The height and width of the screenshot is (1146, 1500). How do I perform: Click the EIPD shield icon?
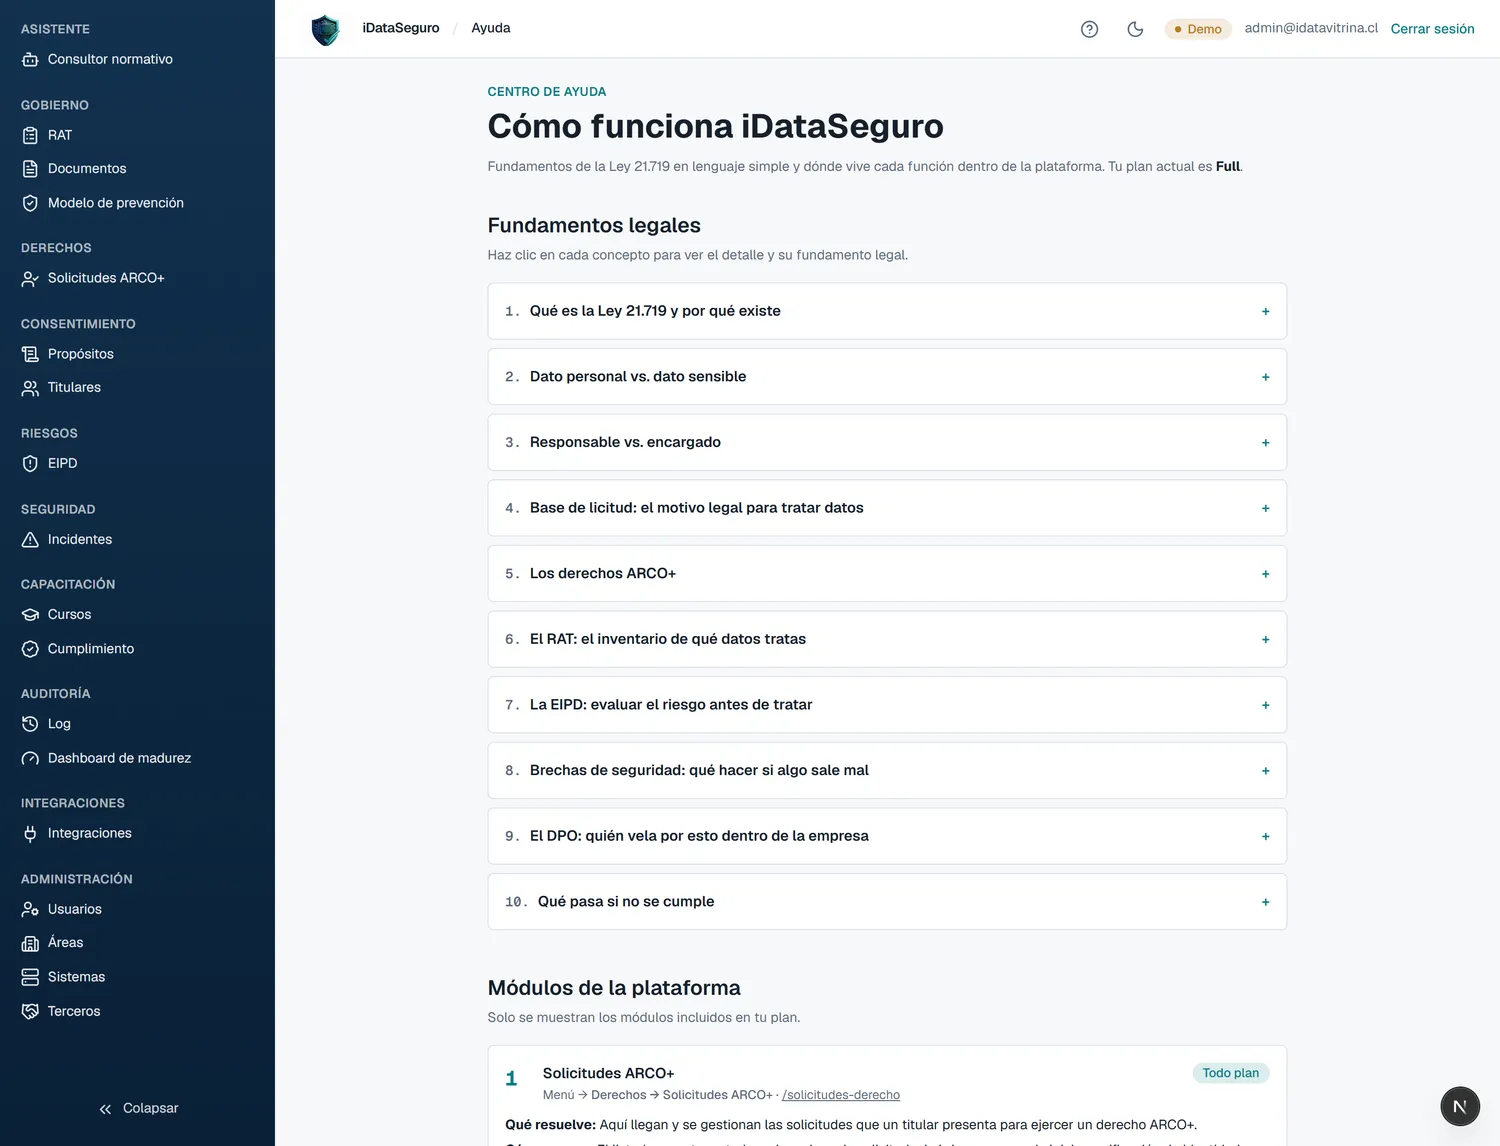click(x=30, y=464)
